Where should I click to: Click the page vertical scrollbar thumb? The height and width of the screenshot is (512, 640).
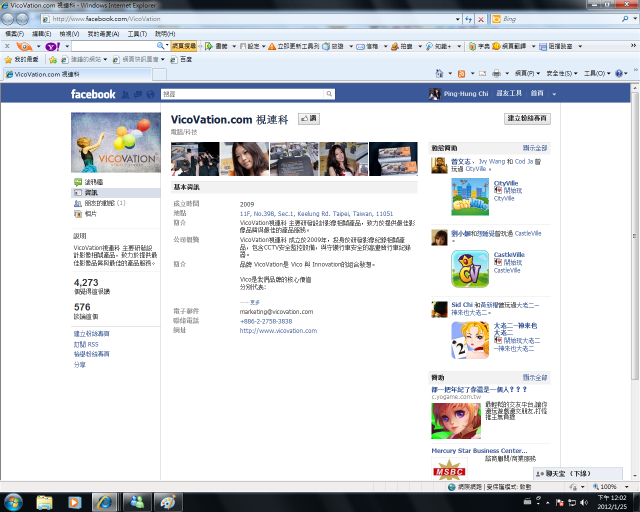coord(635,236)
